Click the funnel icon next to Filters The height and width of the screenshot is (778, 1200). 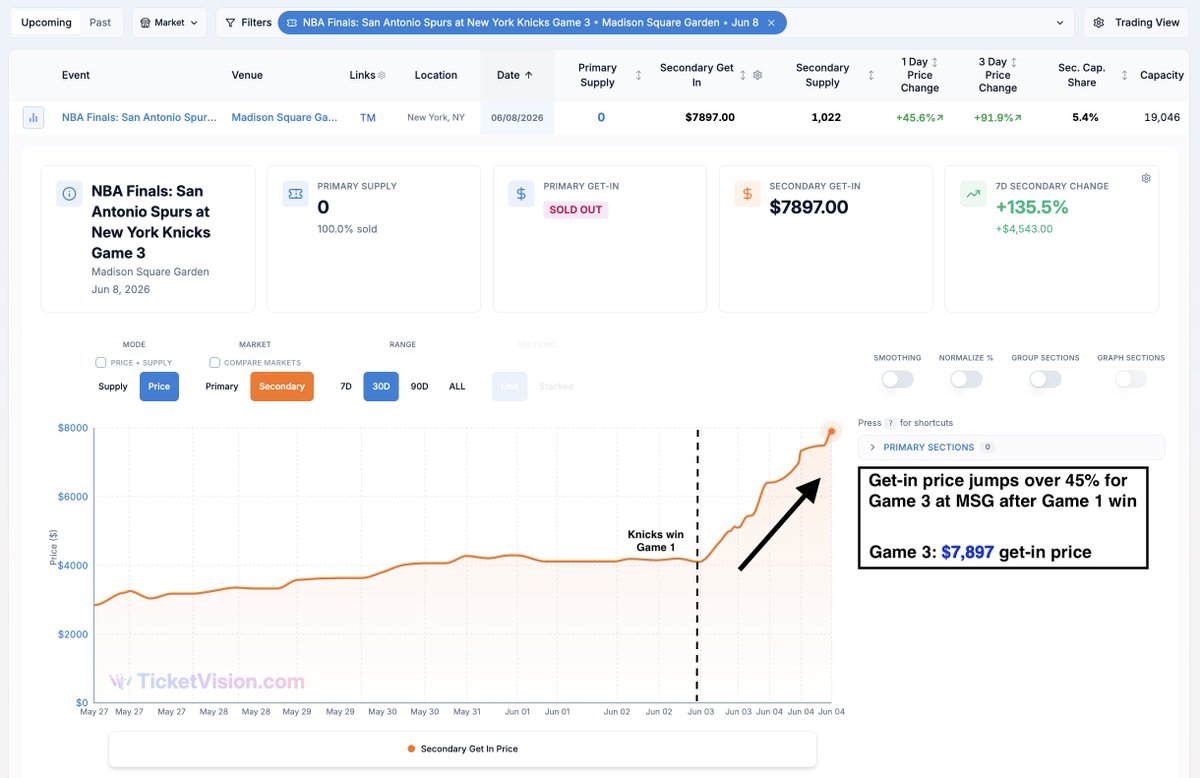pyautogui.click(x=230, y=22)
